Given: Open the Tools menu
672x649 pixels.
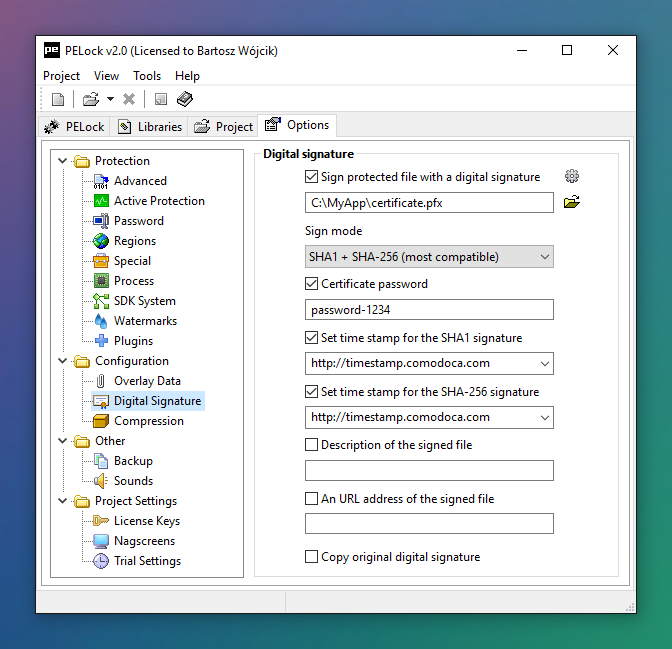Looking at the screenshot, I should click(x=147, y=76).
